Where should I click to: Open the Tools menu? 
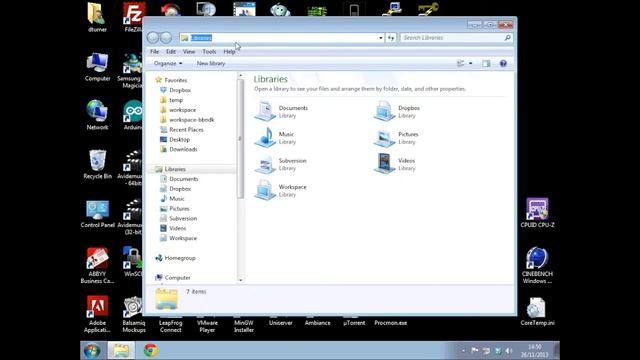click(209, 52)
